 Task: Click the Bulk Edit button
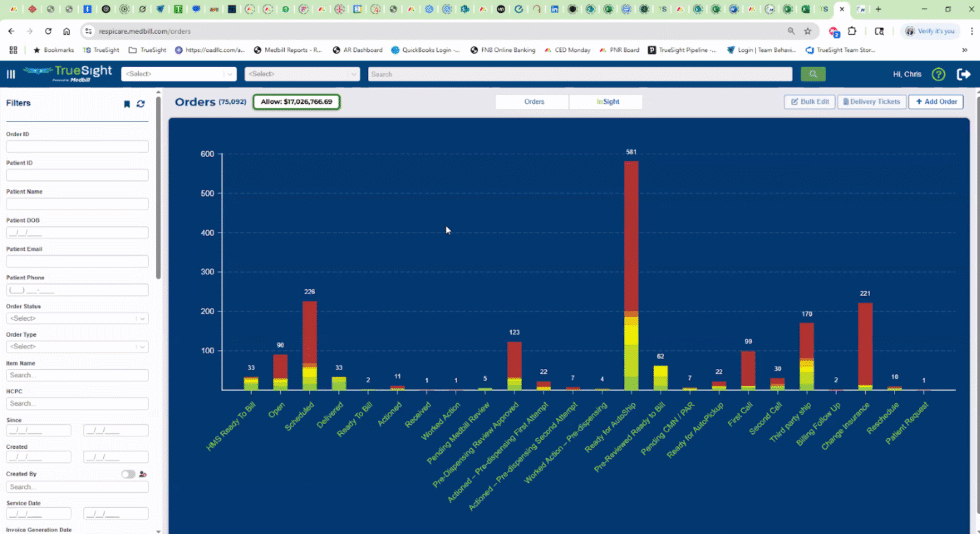[809, 102]
